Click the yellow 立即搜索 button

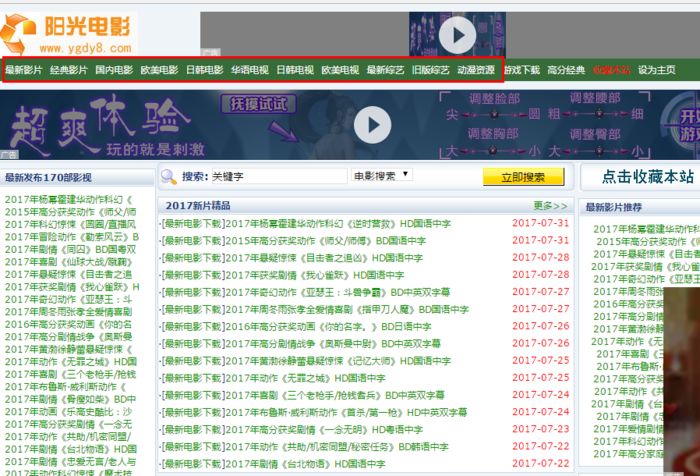point(523,177)
